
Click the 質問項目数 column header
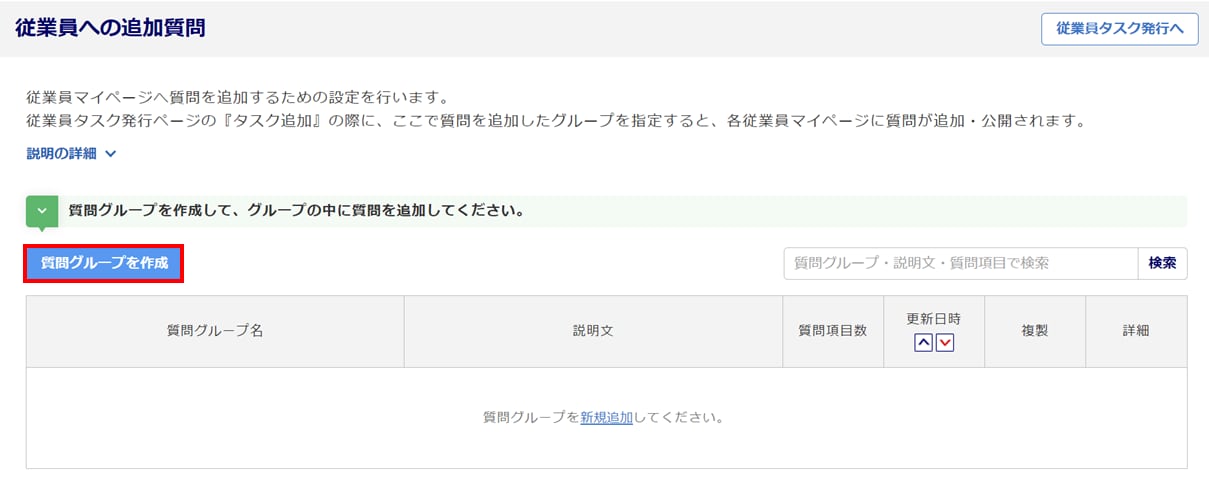tap(833, 331)
